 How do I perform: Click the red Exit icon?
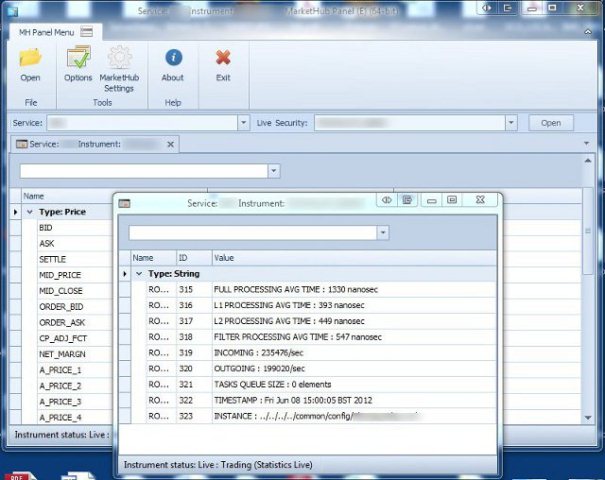pyautogui.click(x=223, y=58)
